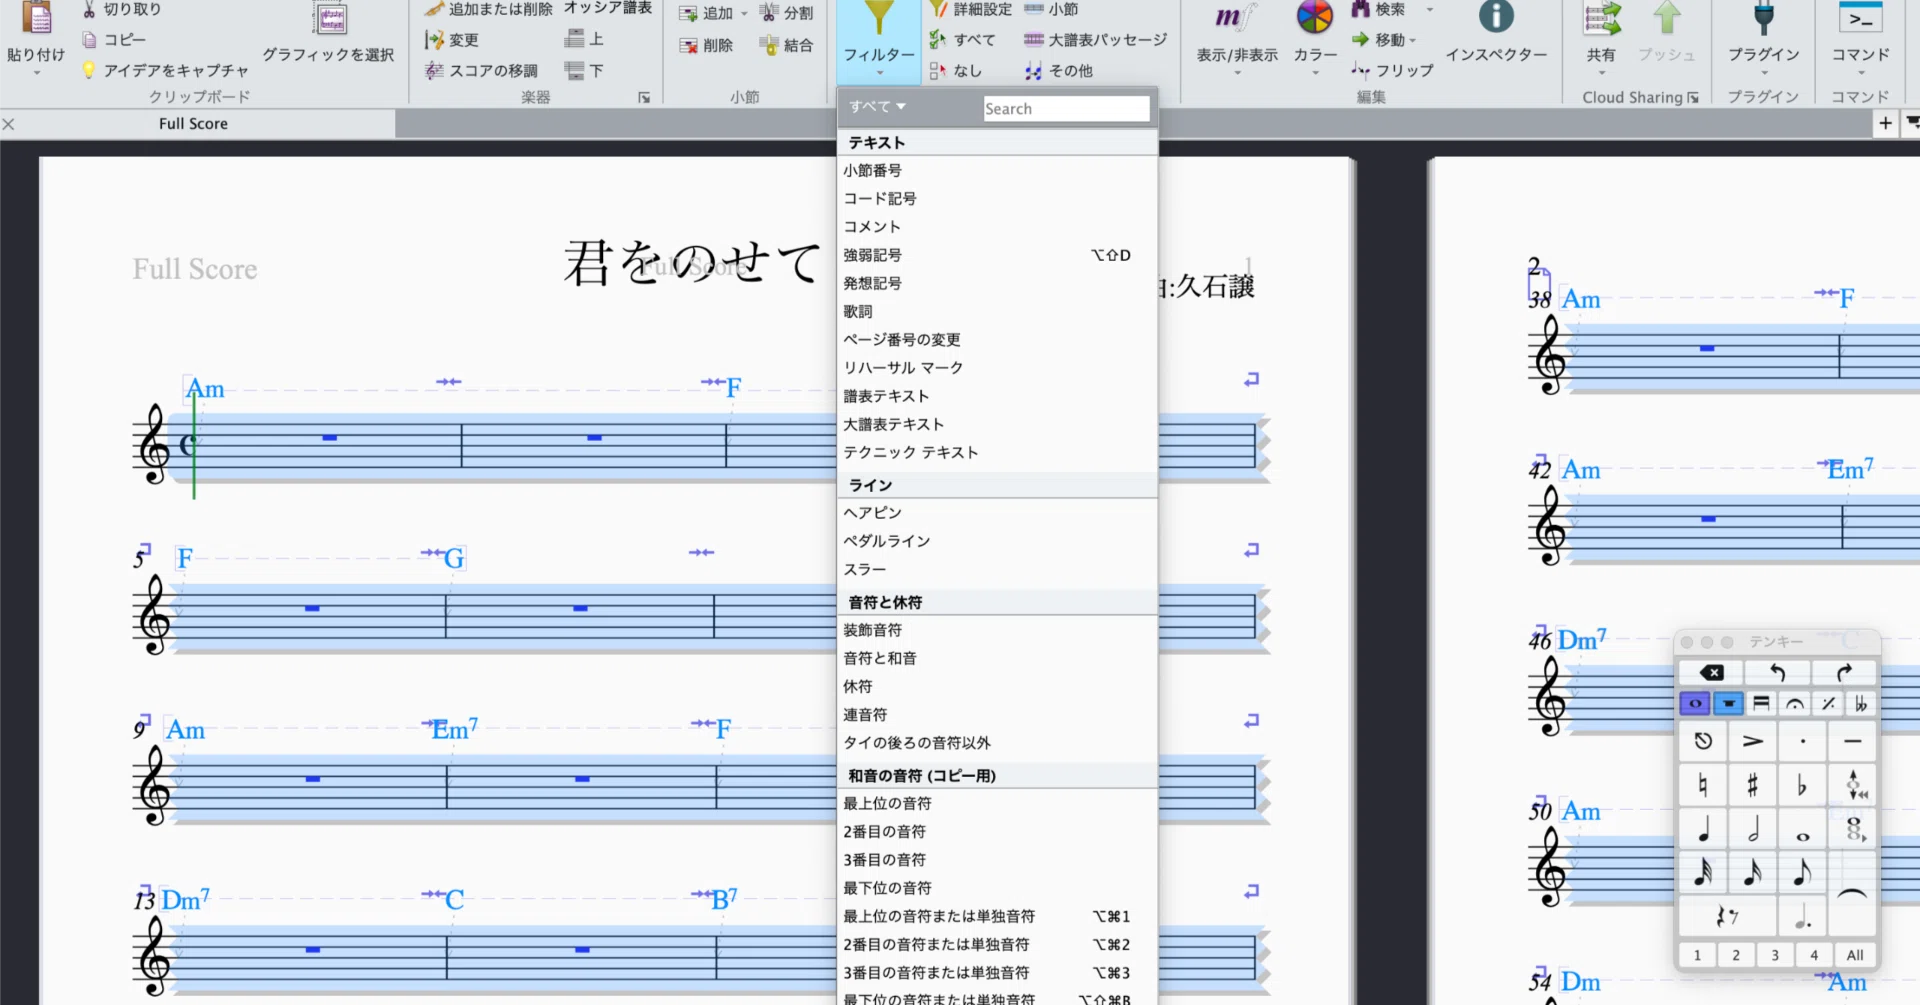1920x1005 pixels.
Task: Toggle the tenuto dash on keypad
Action: click(1852, 741)
